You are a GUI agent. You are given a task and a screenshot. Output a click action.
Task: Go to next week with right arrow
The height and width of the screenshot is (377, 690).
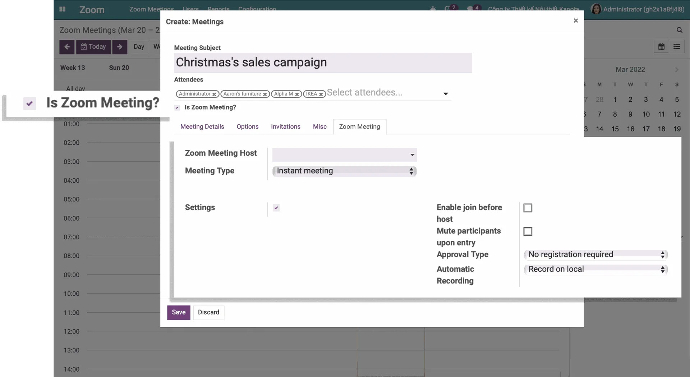click(119, 47)
